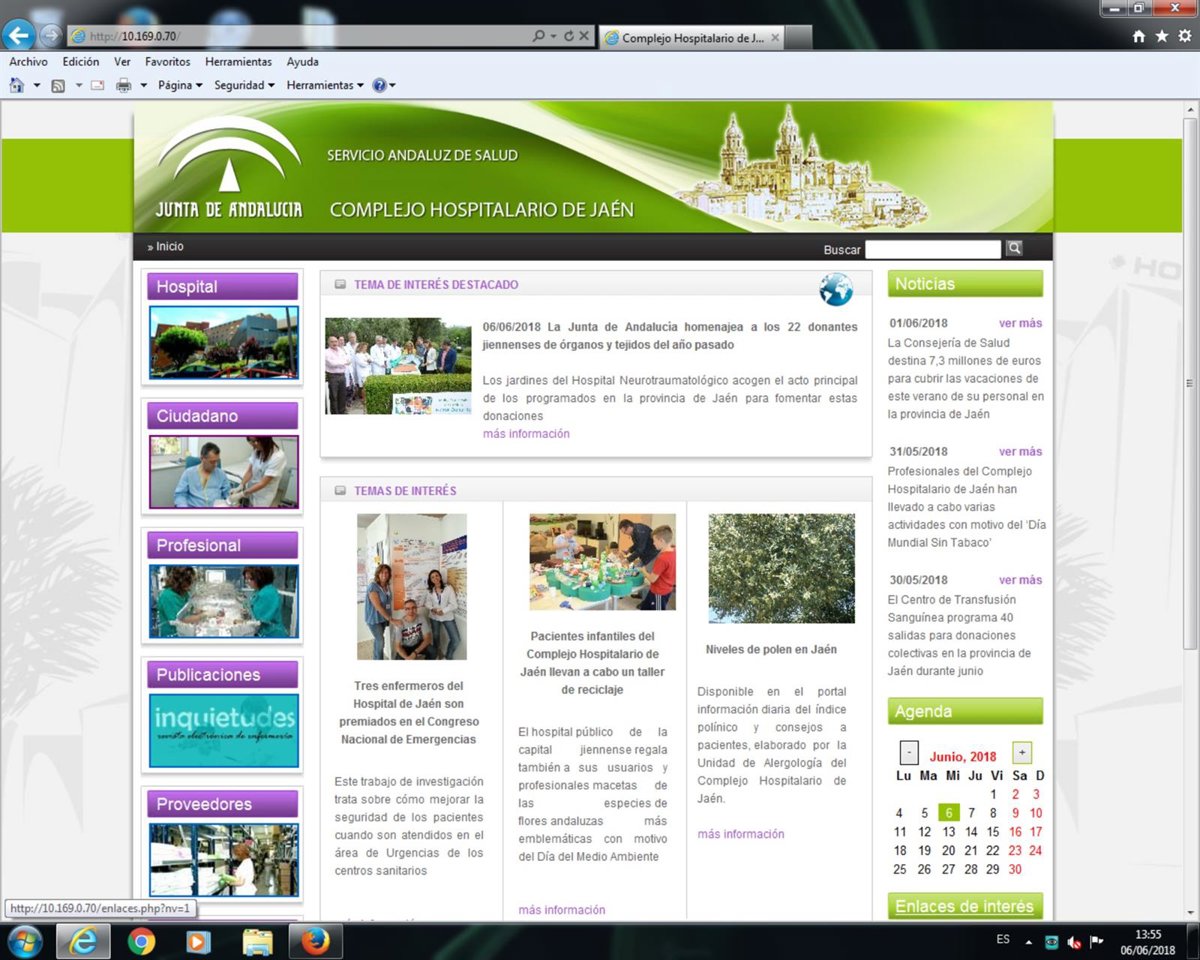The height and width of the screenshot is (960, 1200).
Task: Open the Archivo menu
Action: click(x=28, y=62)
